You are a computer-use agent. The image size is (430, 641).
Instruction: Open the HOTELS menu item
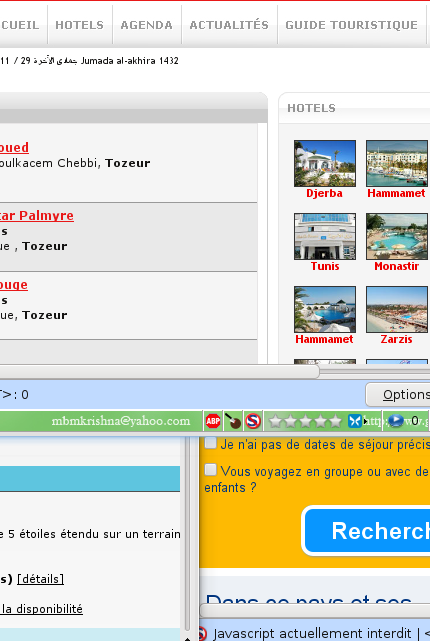tap(80, 25)
